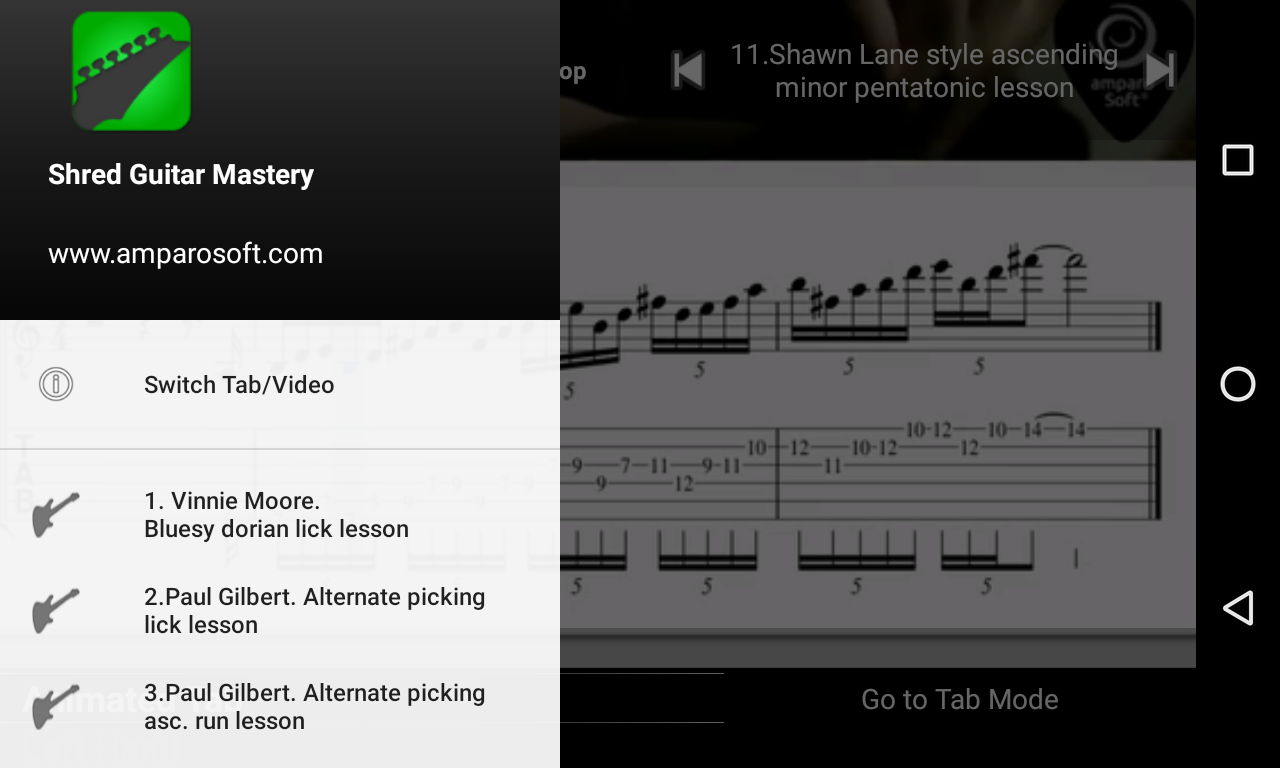Viewport: 1280px width, 768px height.
Task: Click the Shawn Lane lesson title text
Action: point(924,71)
